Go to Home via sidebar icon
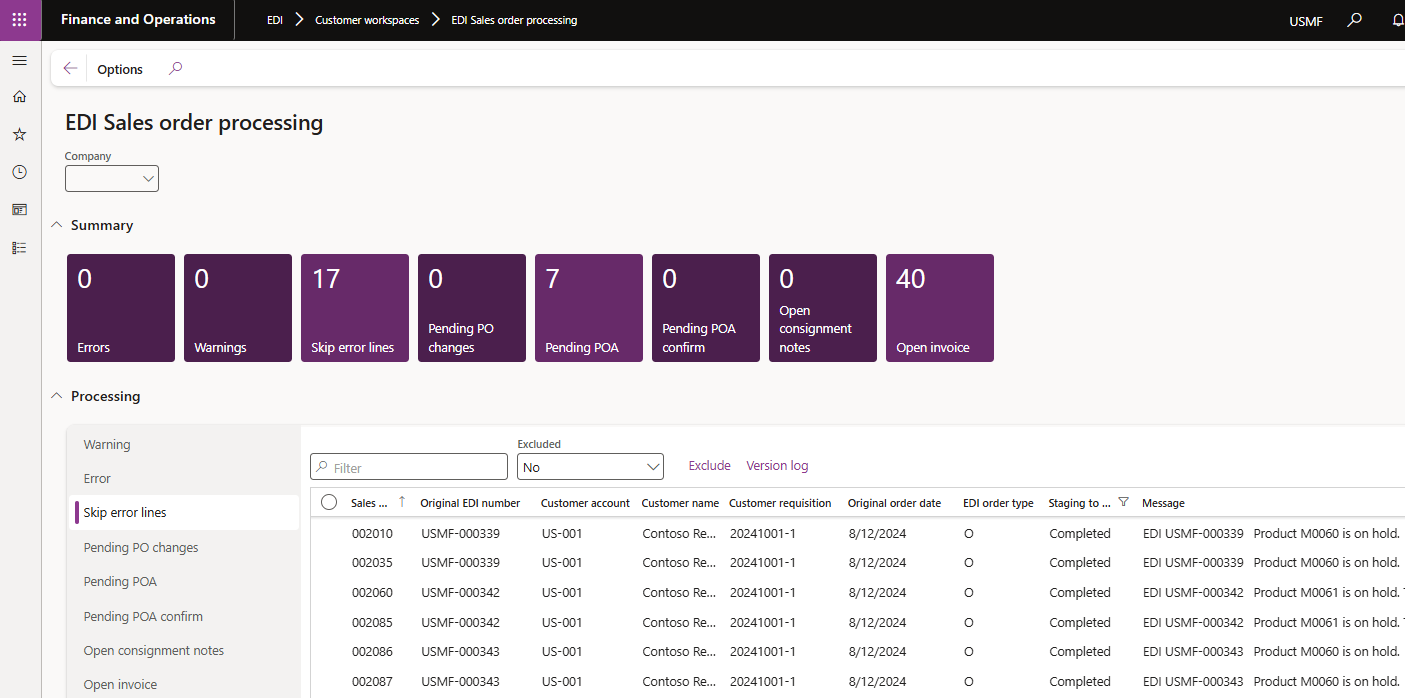Screen dimensions: 1405x698 click(19, 97)
